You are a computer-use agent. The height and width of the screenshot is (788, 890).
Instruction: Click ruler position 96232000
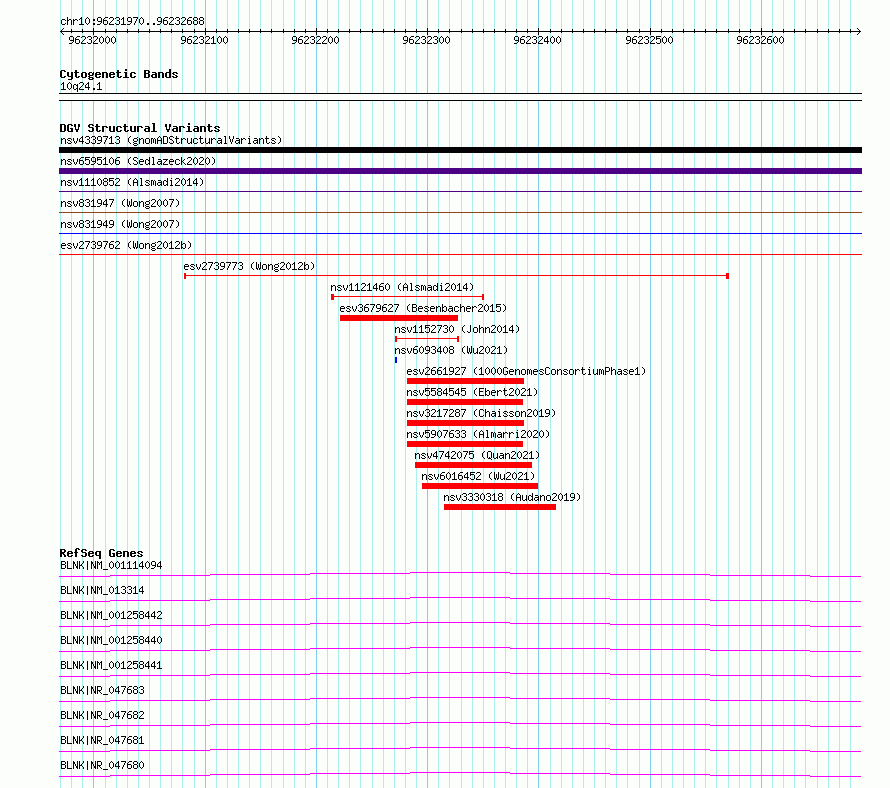[92, 40]
